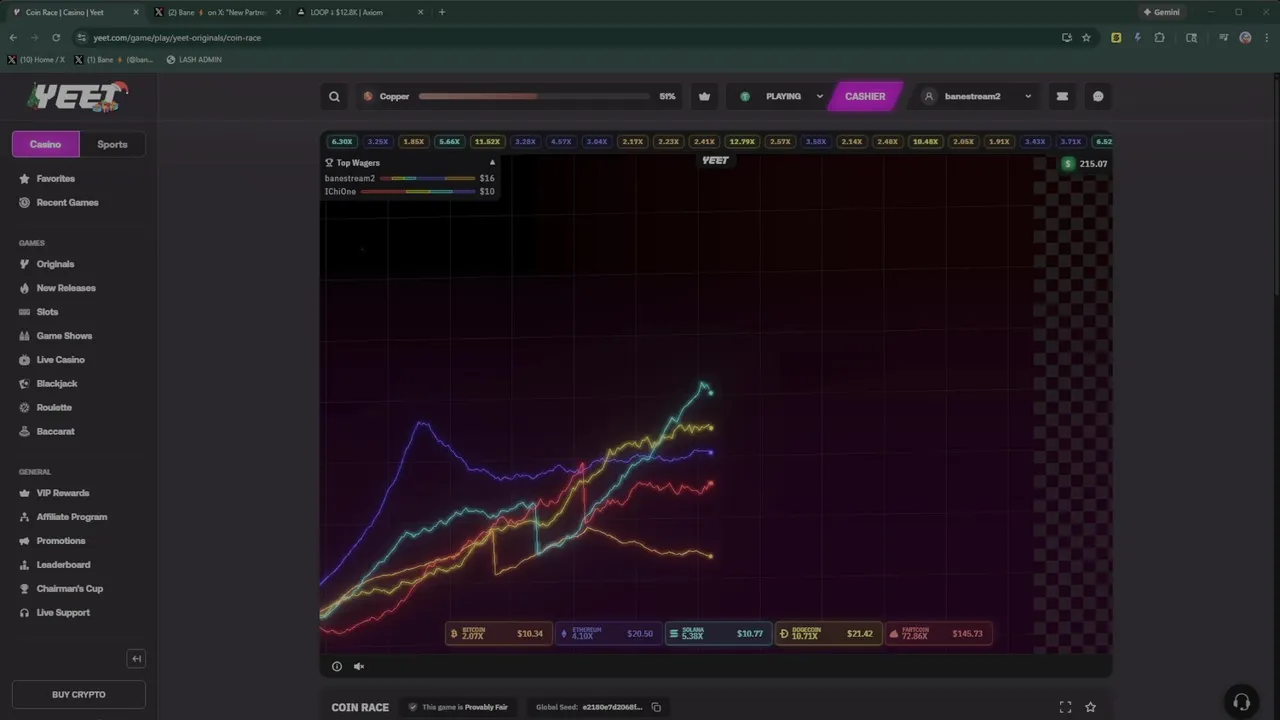Select the Bitcoin 2.07X bet card
The width and height of the screenshot is (1280, 720).
(498, 634)
